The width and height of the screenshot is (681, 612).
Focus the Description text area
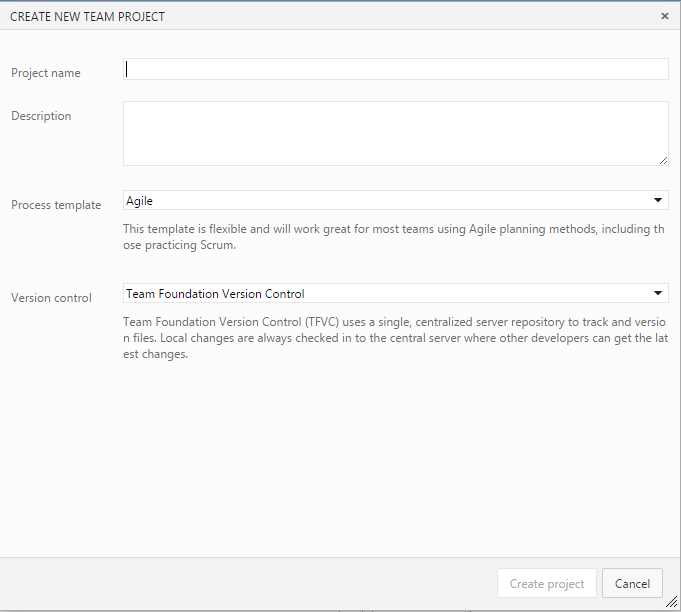(395, 132)
